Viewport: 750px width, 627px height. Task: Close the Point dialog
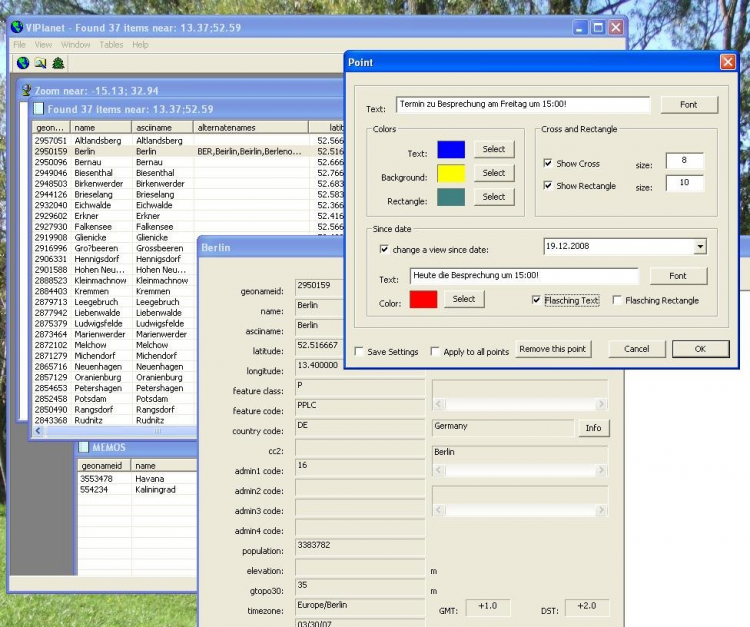click(x=727, y=62)
